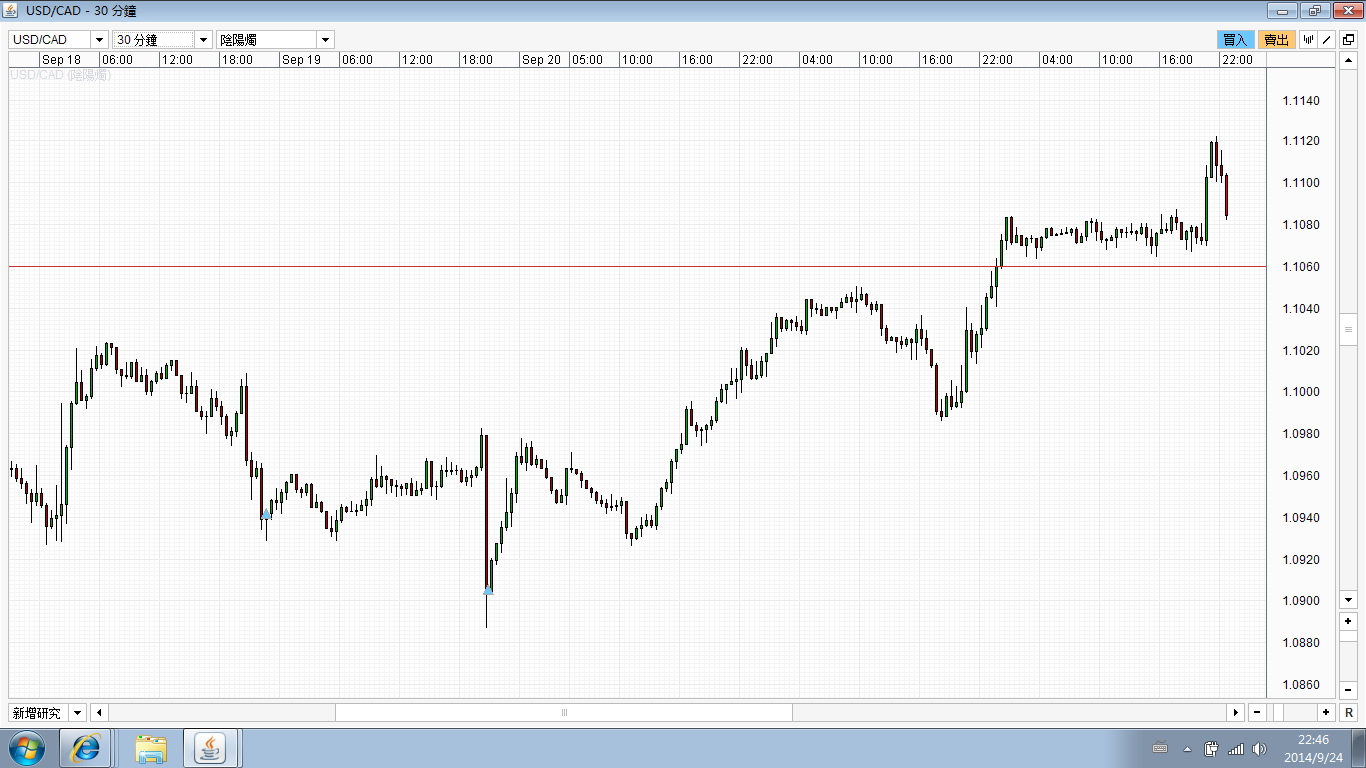Click the 新增研究 add study button
The height and width of the screenshot is (768, 1366).
click(38, 713)
